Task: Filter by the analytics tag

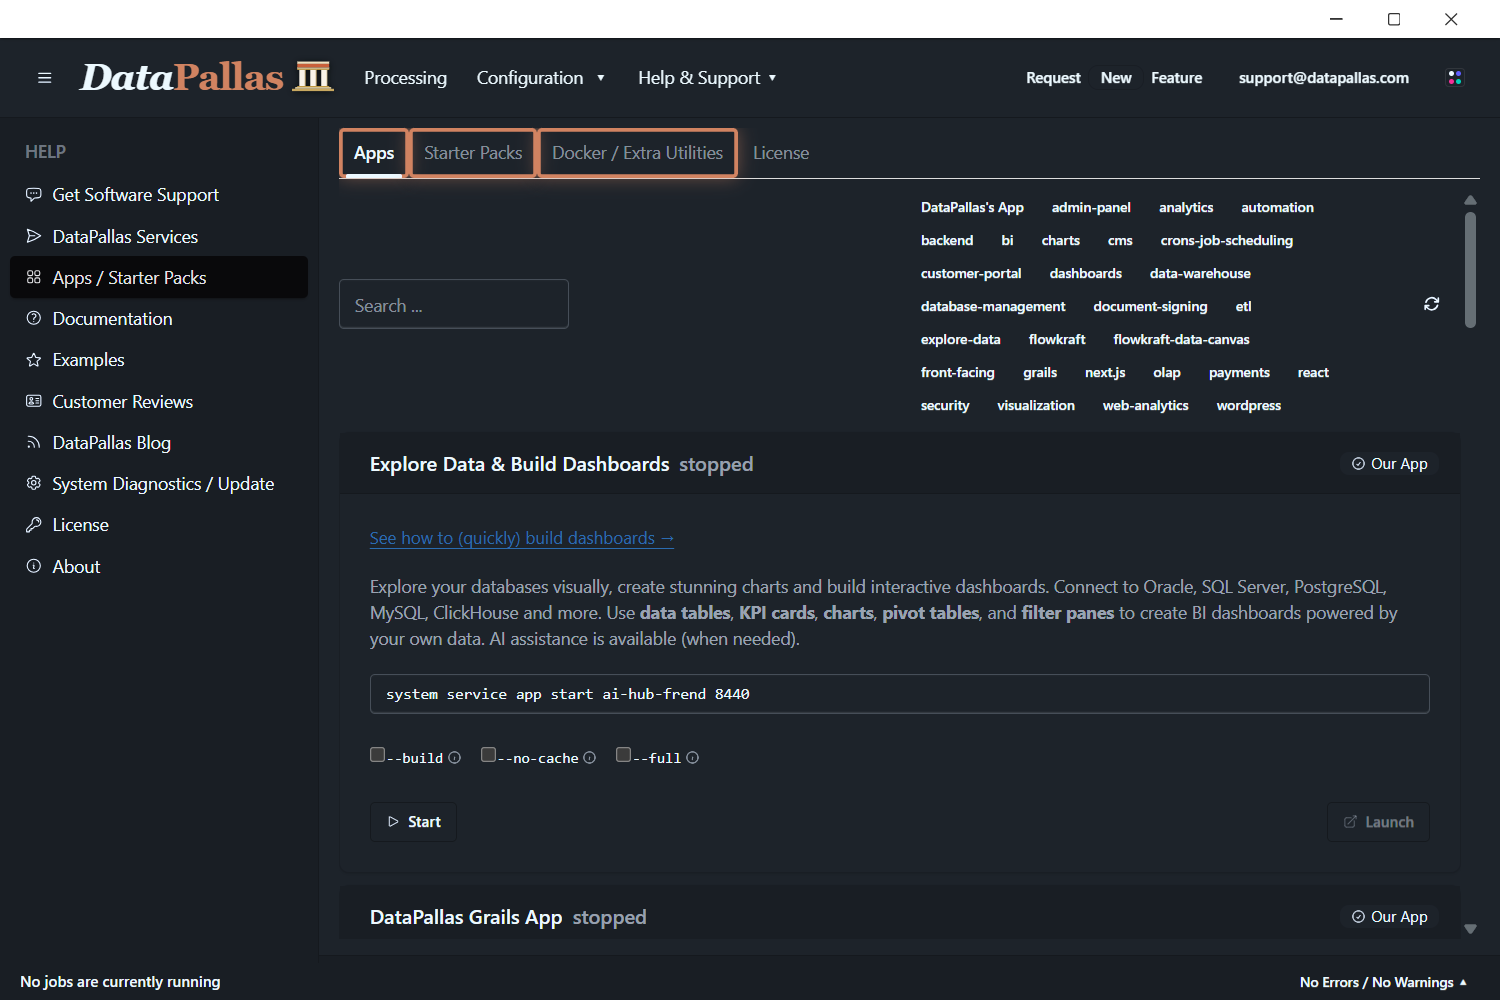Action: [1186, 207]
